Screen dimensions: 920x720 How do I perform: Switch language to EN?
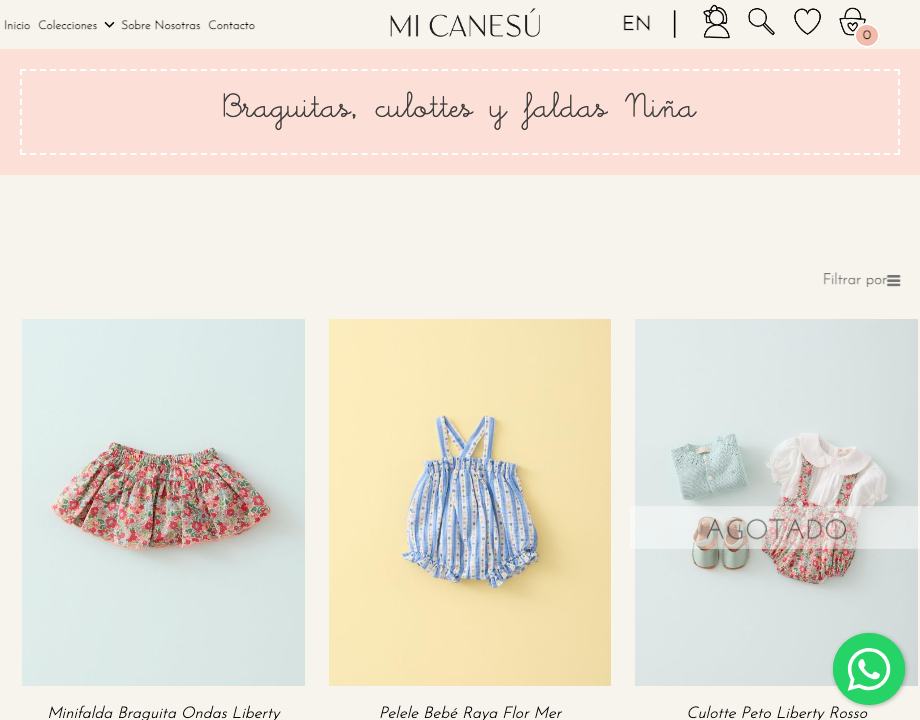637,24
